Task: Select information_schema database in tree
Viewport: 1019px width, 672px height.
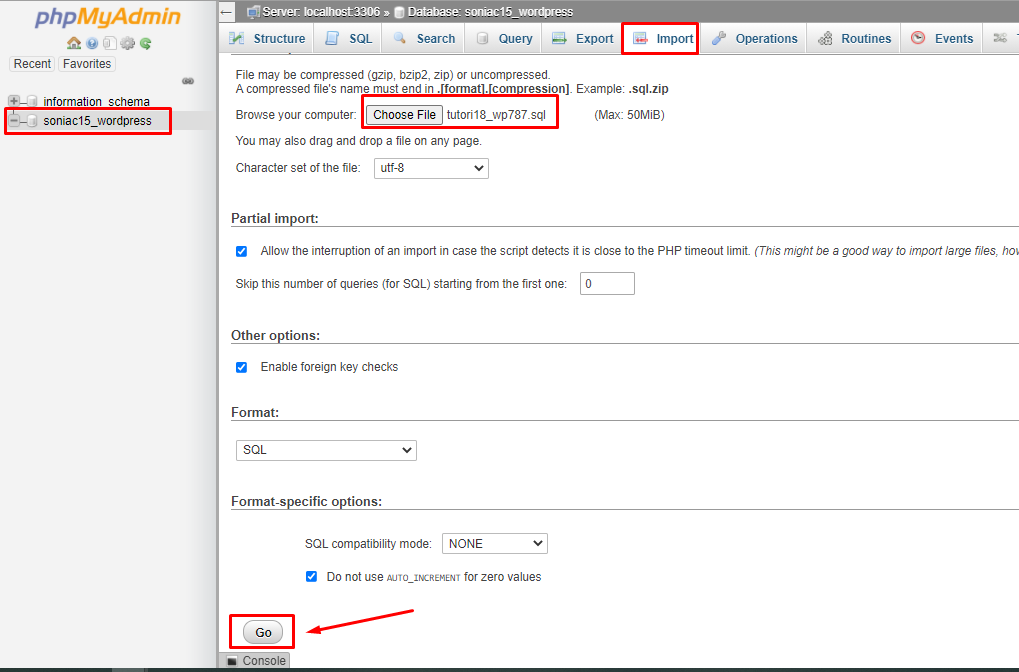Action: [96, 101]
